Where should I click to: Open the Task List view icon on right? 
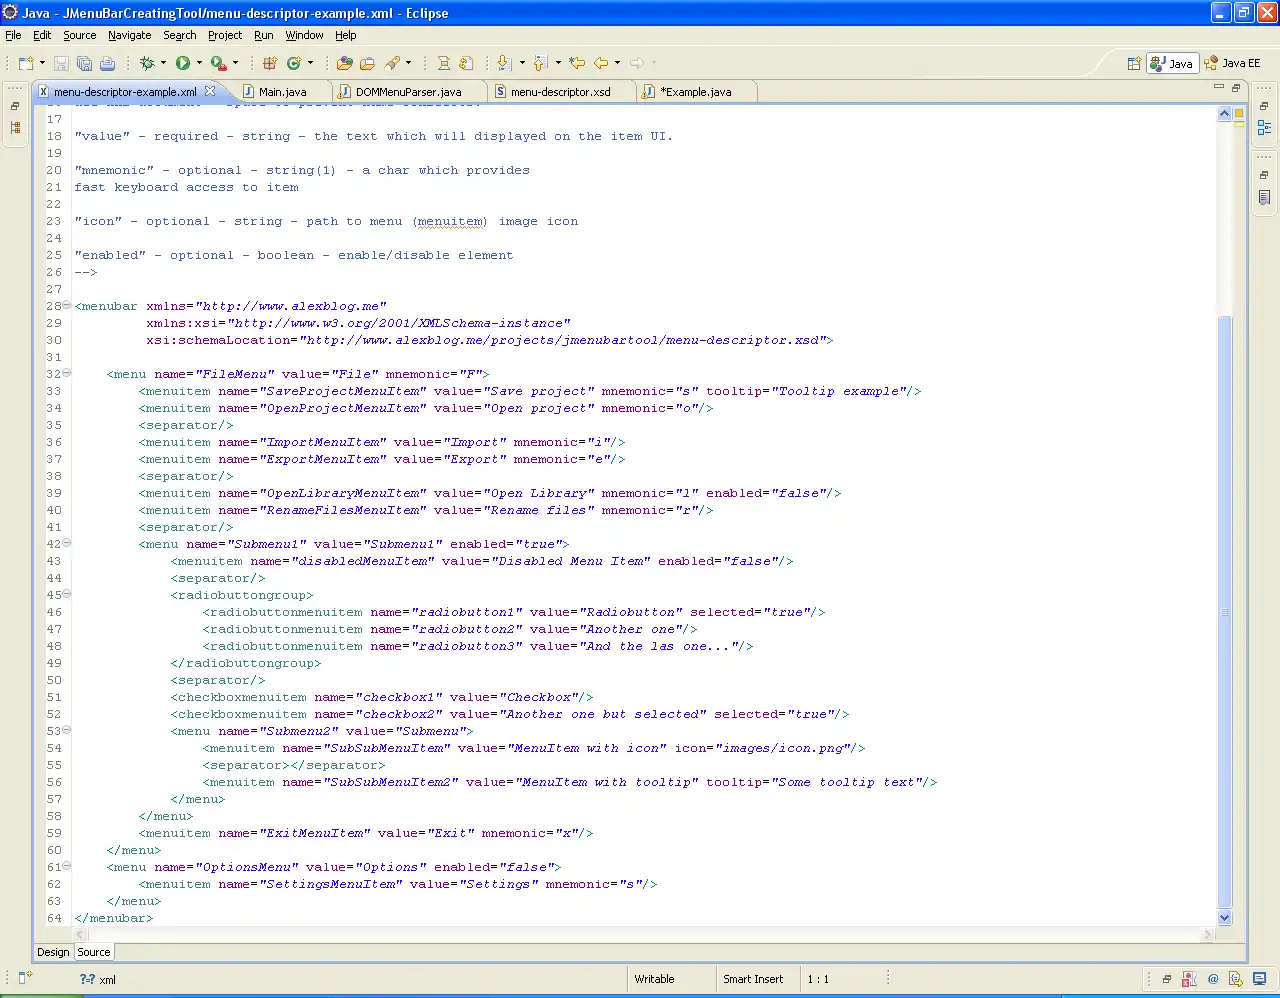1264,198
